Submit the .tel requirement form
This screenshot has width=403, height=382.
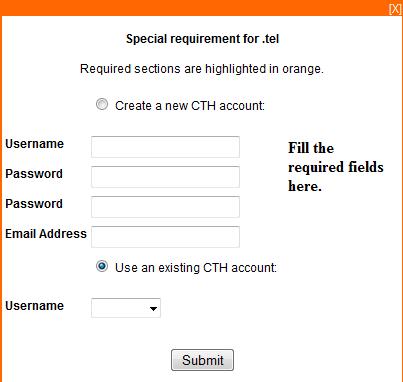[202, 360]
